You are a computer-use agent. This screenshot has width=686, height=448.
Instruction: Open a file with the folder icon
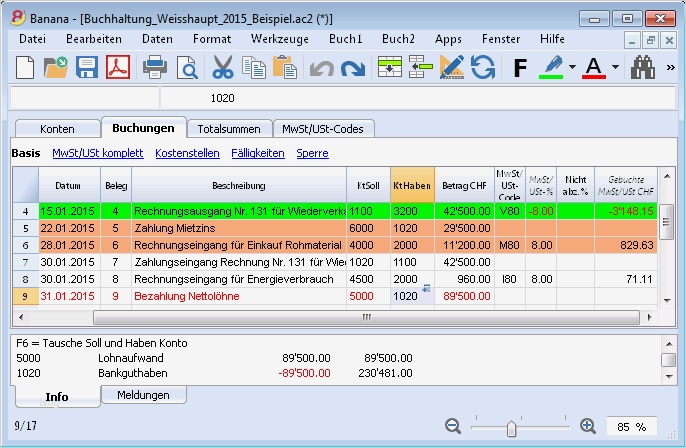point(56,68)
